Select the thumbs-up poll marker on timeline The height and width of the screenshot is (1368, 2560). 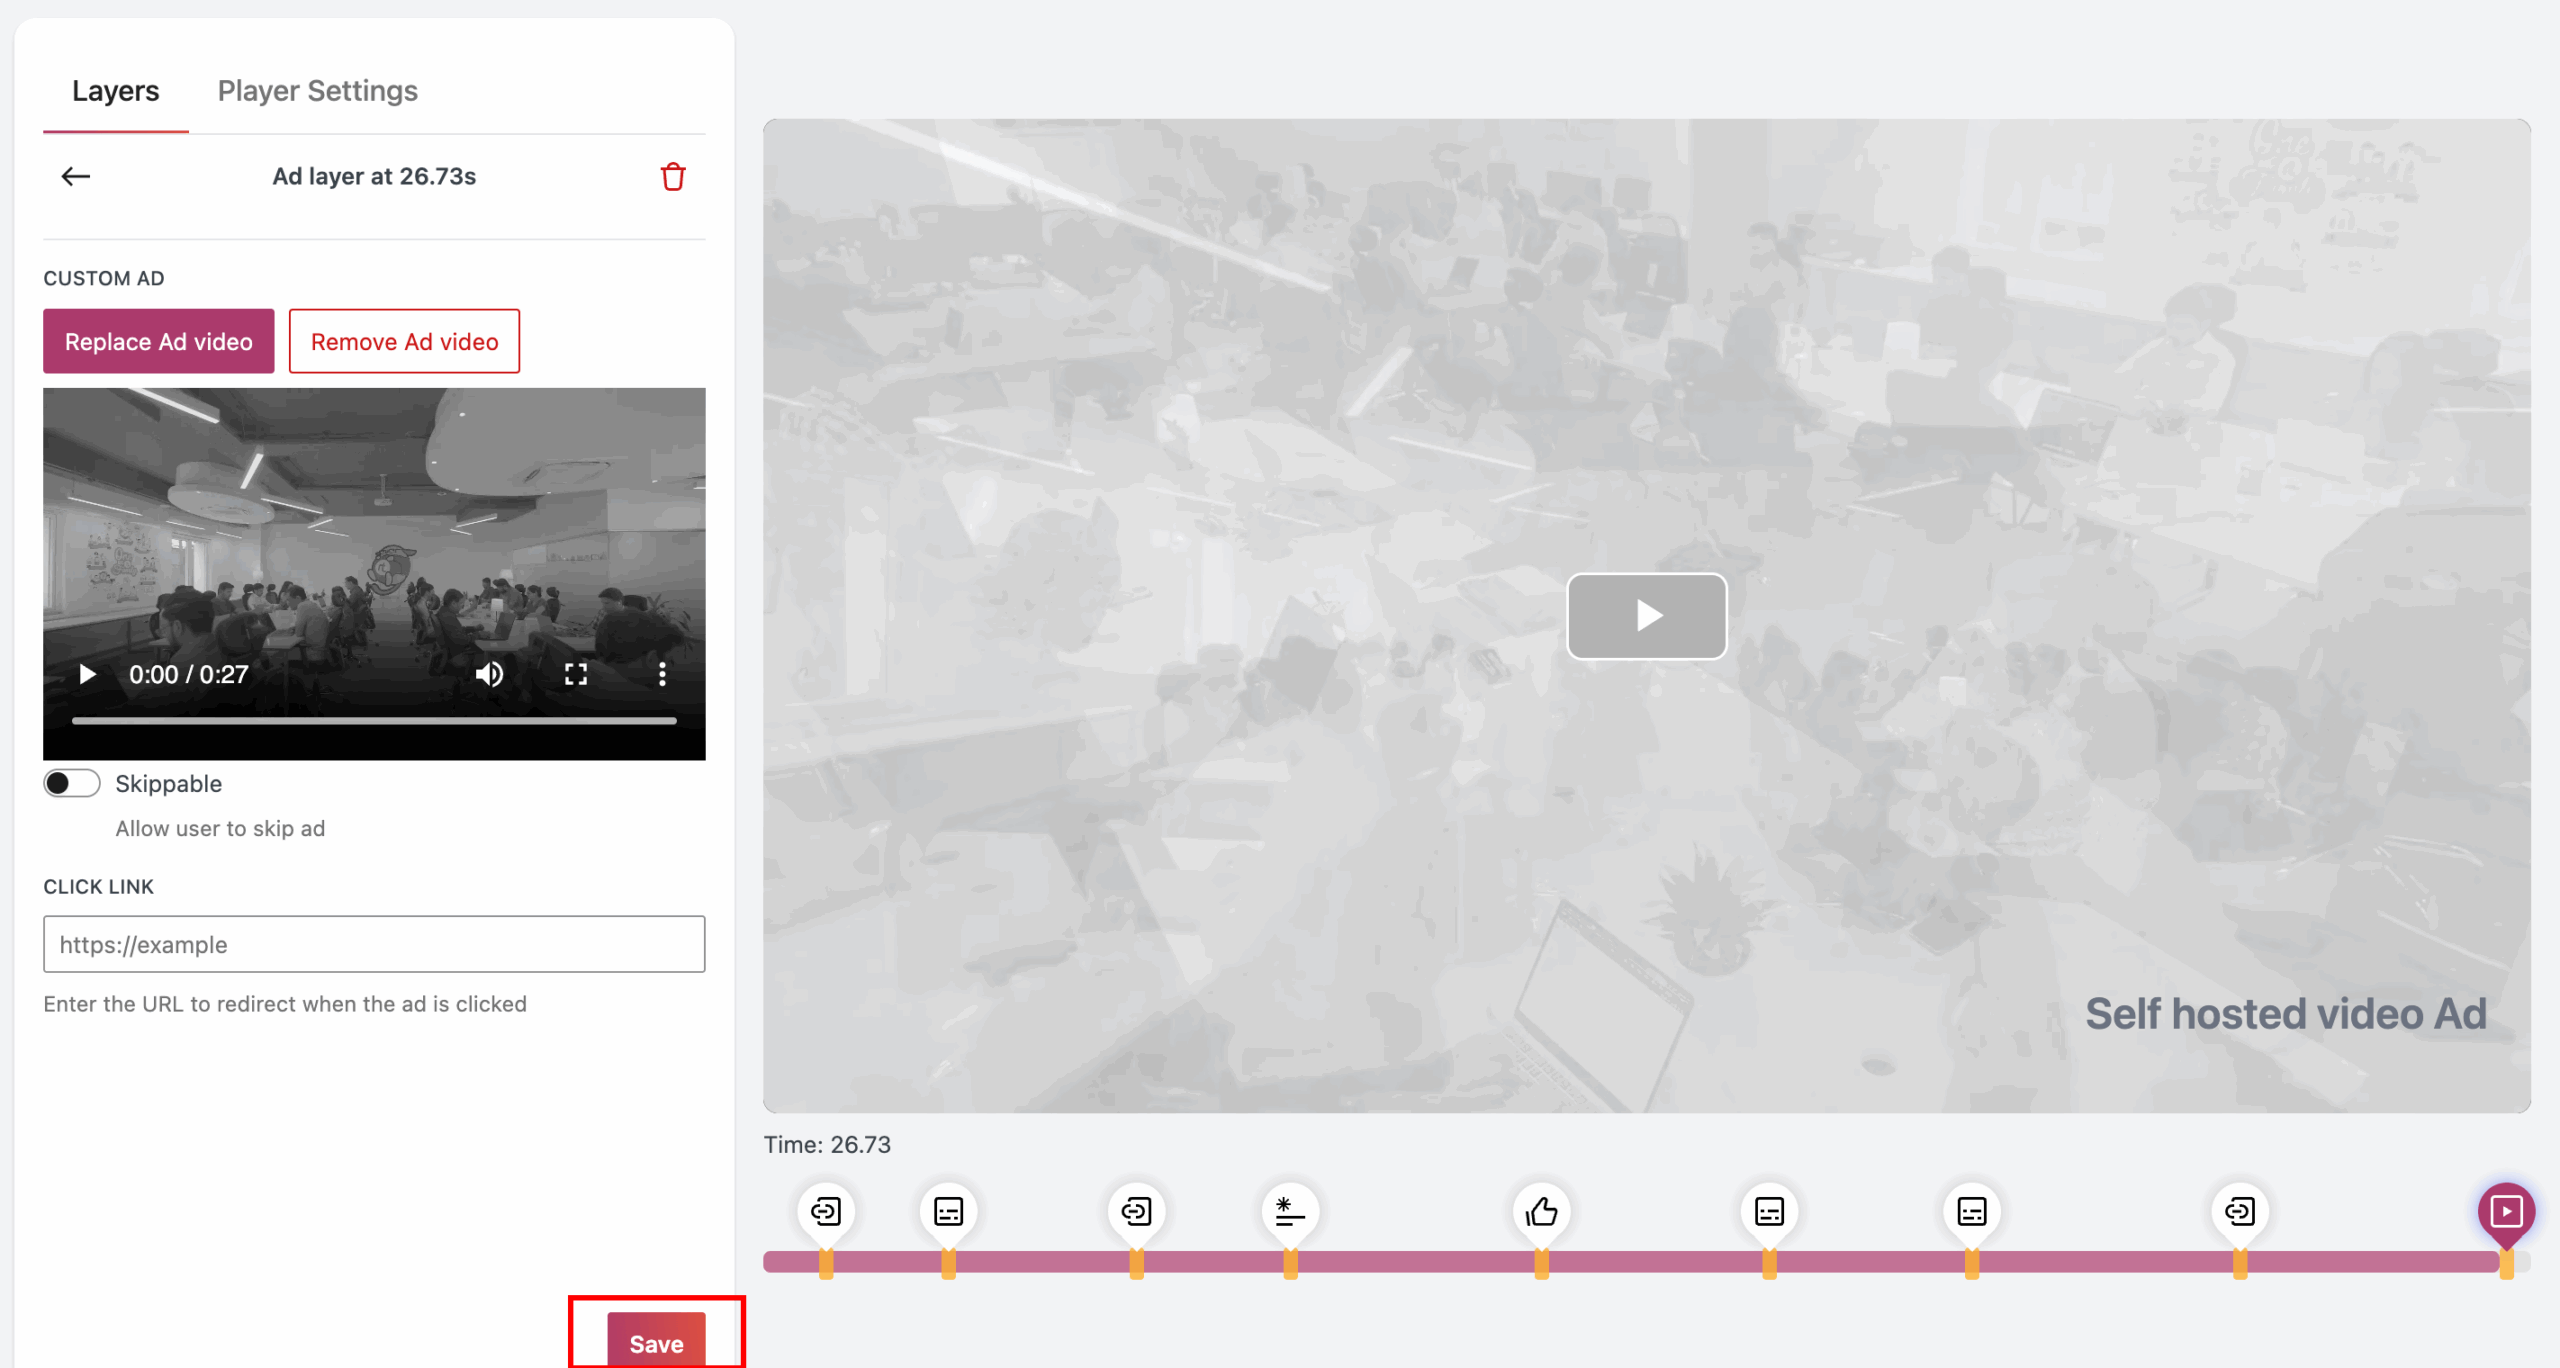pos(1541,1212)
